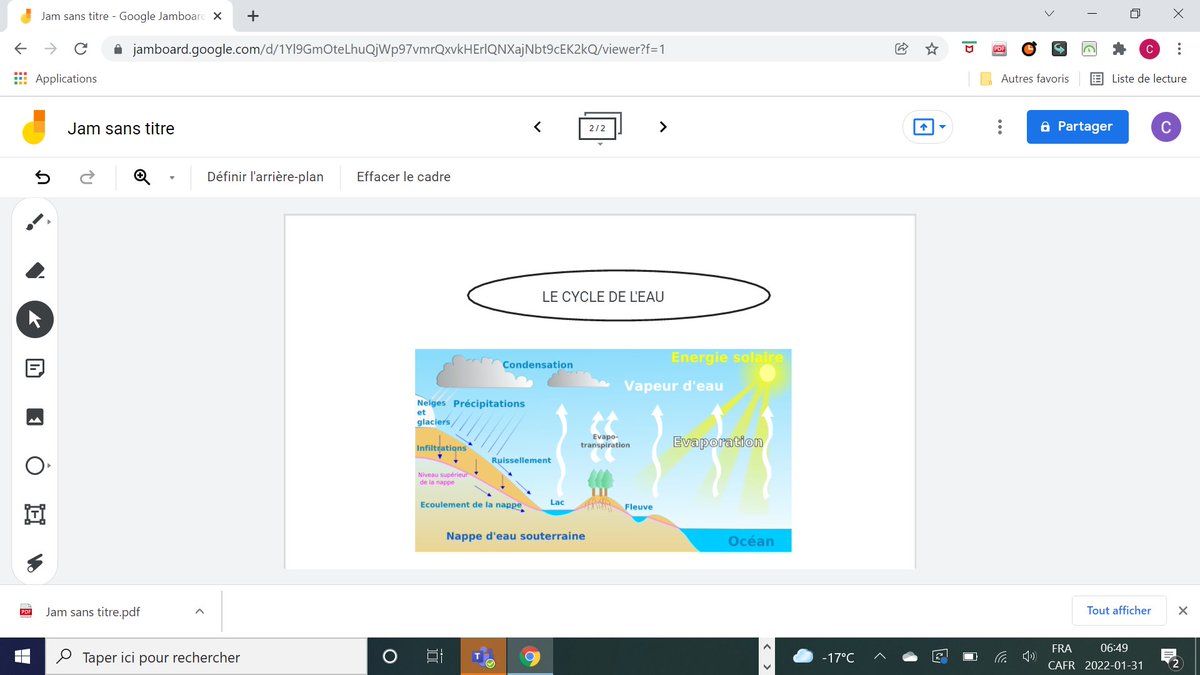The width and height of the screenshot is (1200, 675).
Task: Open the Chrome Extensions puzzle menu
Action: [x=1119, y=48]
